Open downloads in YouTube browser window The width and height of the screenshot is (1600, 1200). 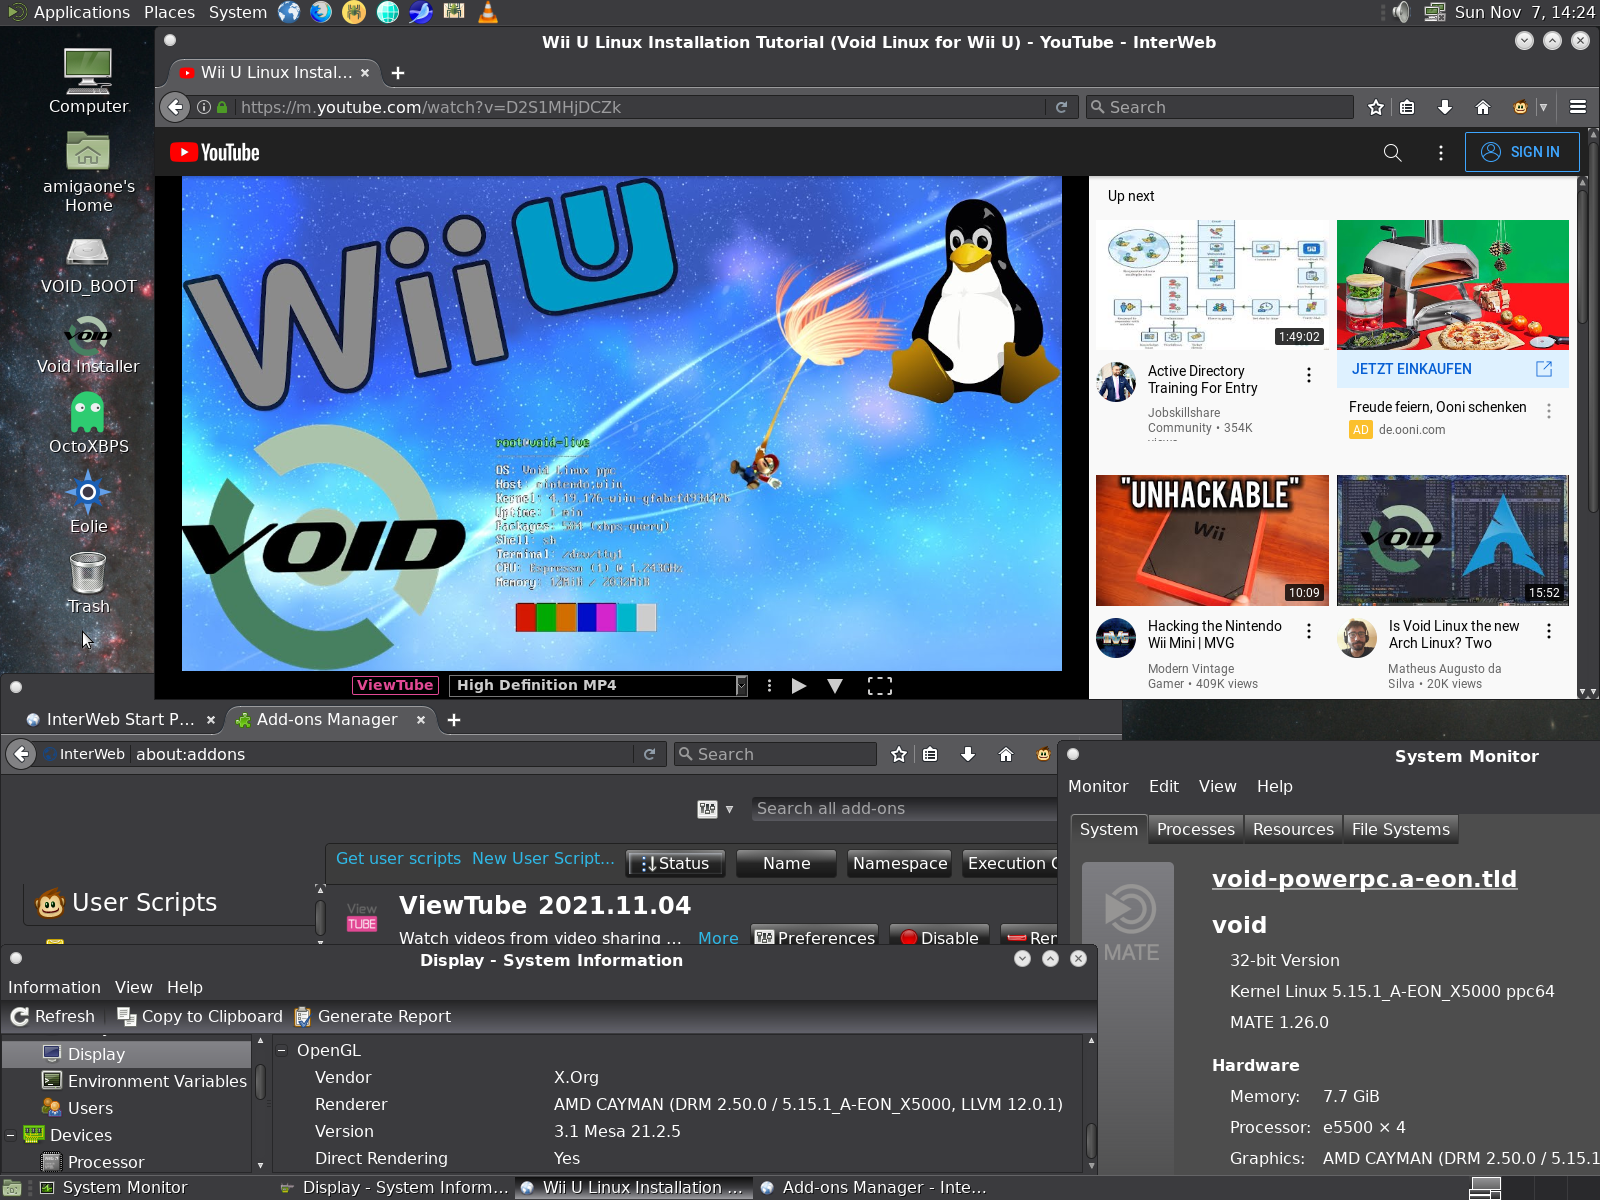click(1445, 107)
